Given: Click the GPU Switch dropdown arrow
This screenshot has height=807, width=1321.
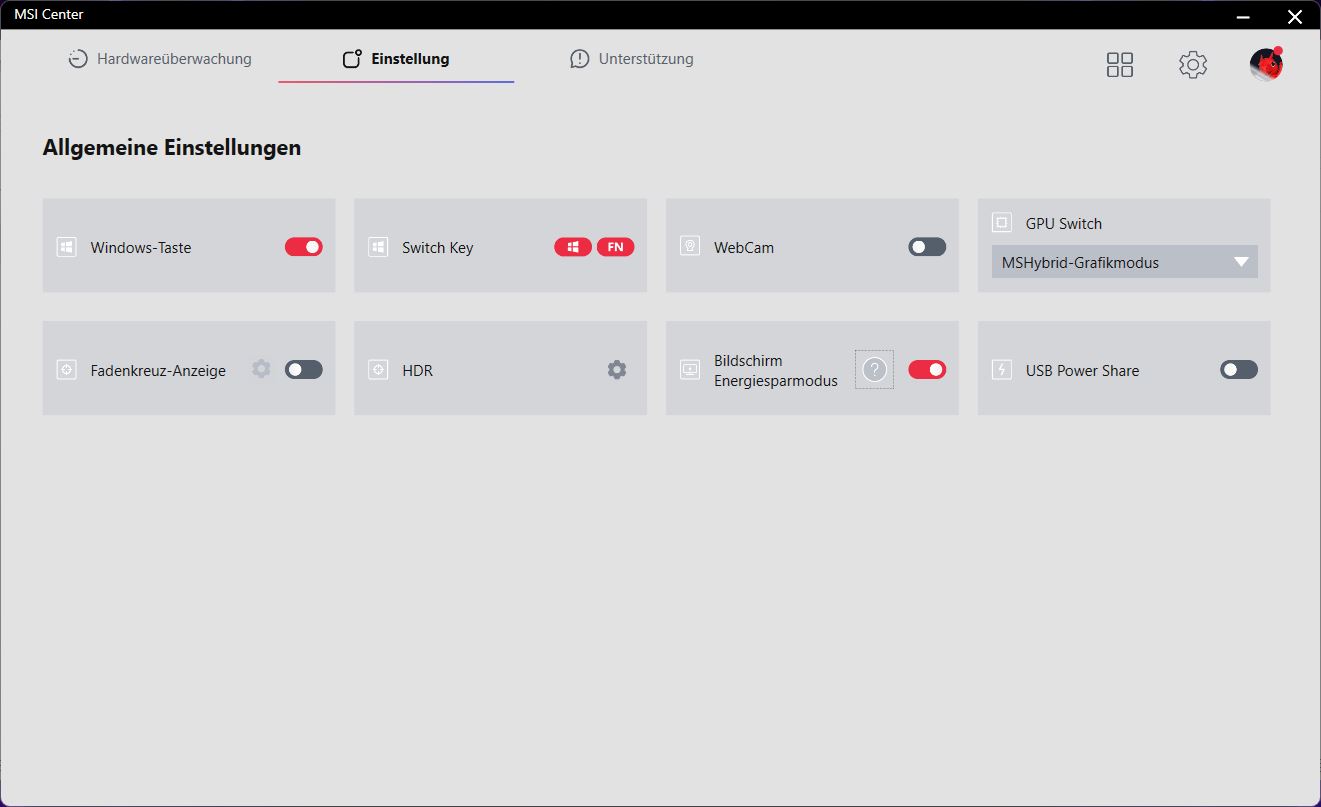Looking at the screenshot, I should 1241,263.
